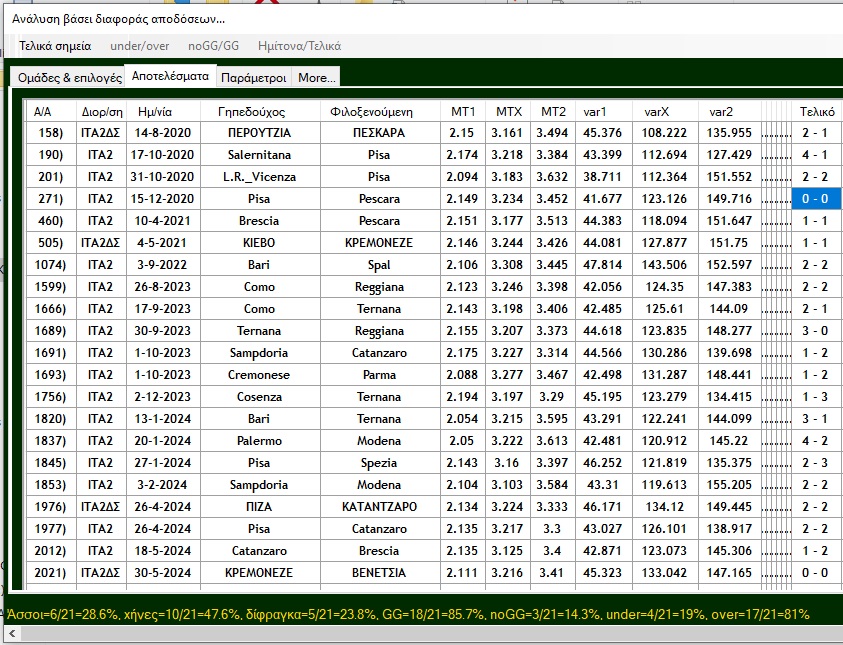Switch to the Ομάδες & επιλογές tab
This screenshot has width=843, height=645.
click(70, 77)
